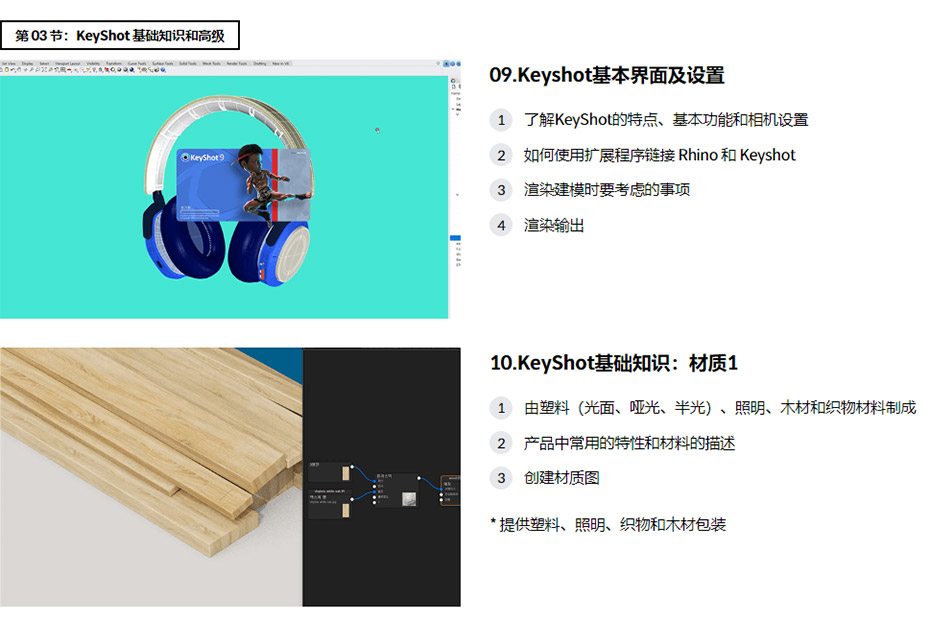Image resolution: width=930 pixels, height=620 pixels.
Task: Click the heading '10.KeyShot基础知识：材质1'
Action: point(614,363)
